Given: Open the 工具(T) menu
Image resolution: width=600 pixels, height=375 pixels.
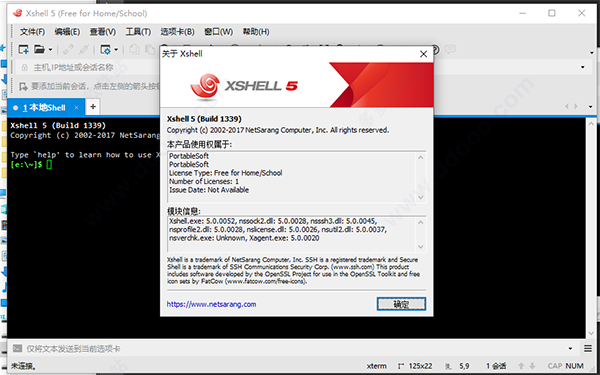Looking at the screenshot, I should (x=138, y=32).
